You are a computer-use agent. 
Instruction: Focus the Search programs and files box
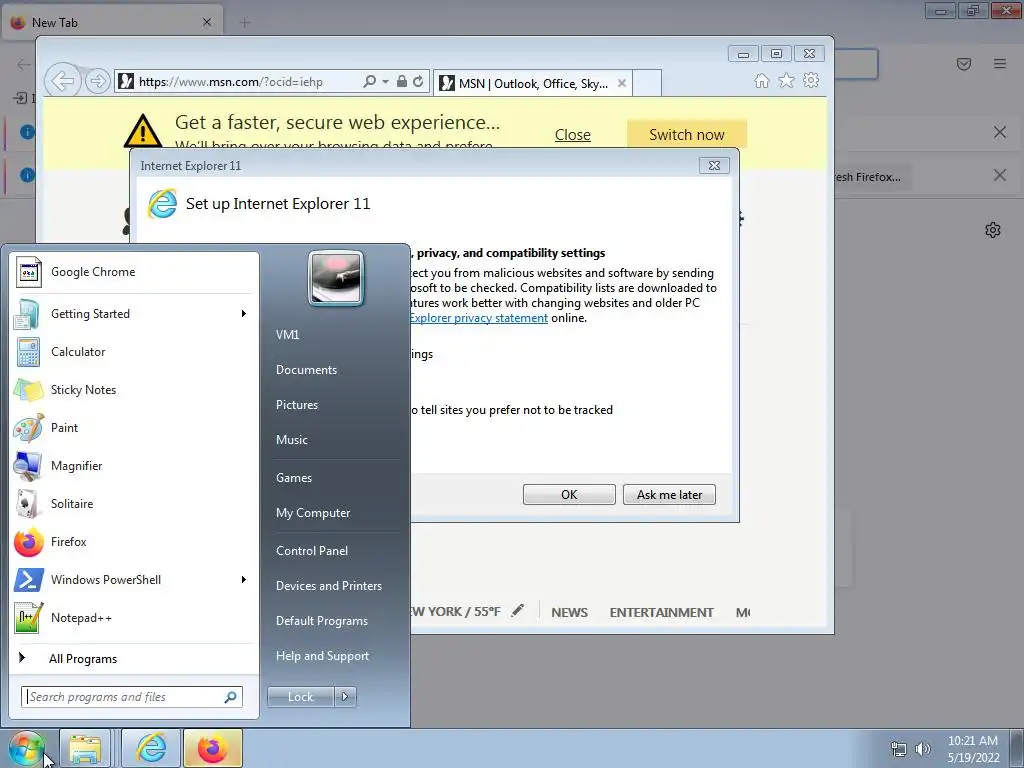(131, 697)
